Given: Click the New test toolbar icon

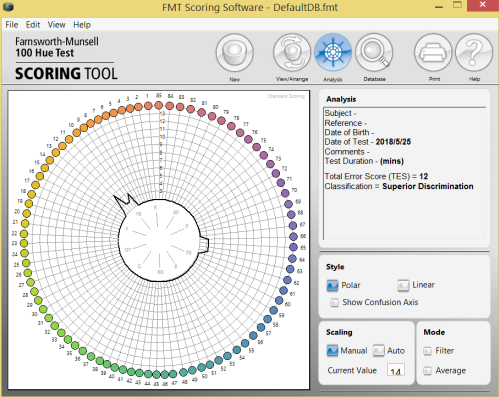Looking at the screenshot, I should [235, 53].
